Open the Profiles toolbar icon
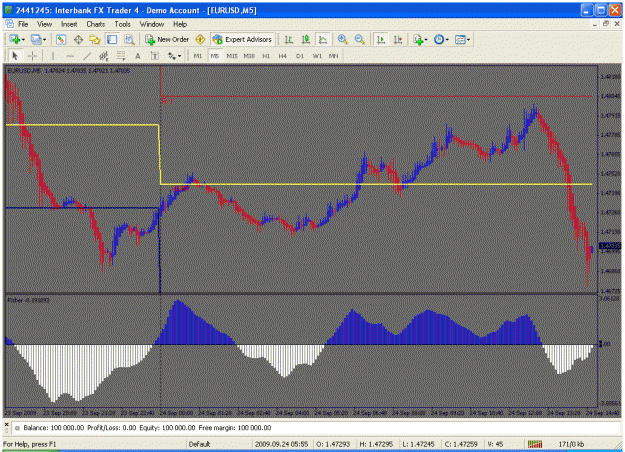The width and height of the screenshot is (625, 452). 36,39
